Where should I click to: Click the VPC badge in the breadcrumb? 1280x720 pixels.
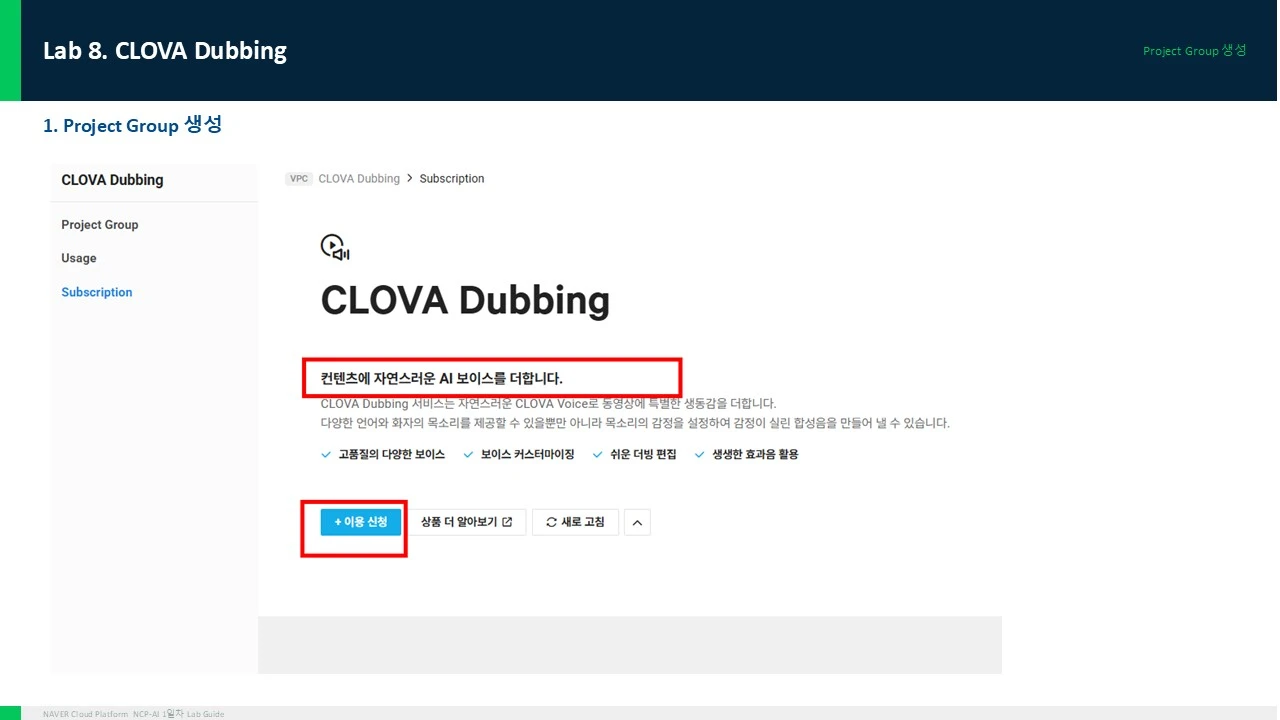point(298,179)
